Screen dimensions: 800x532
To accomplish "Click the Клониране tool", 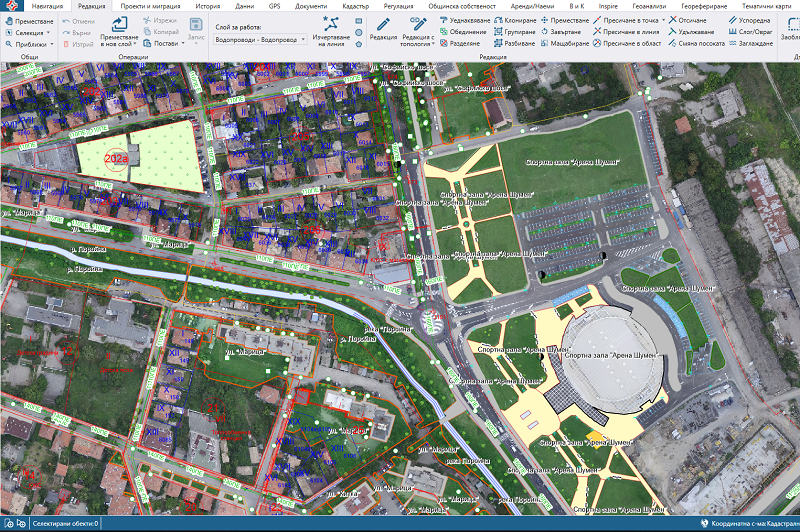I will pos(513,19).
